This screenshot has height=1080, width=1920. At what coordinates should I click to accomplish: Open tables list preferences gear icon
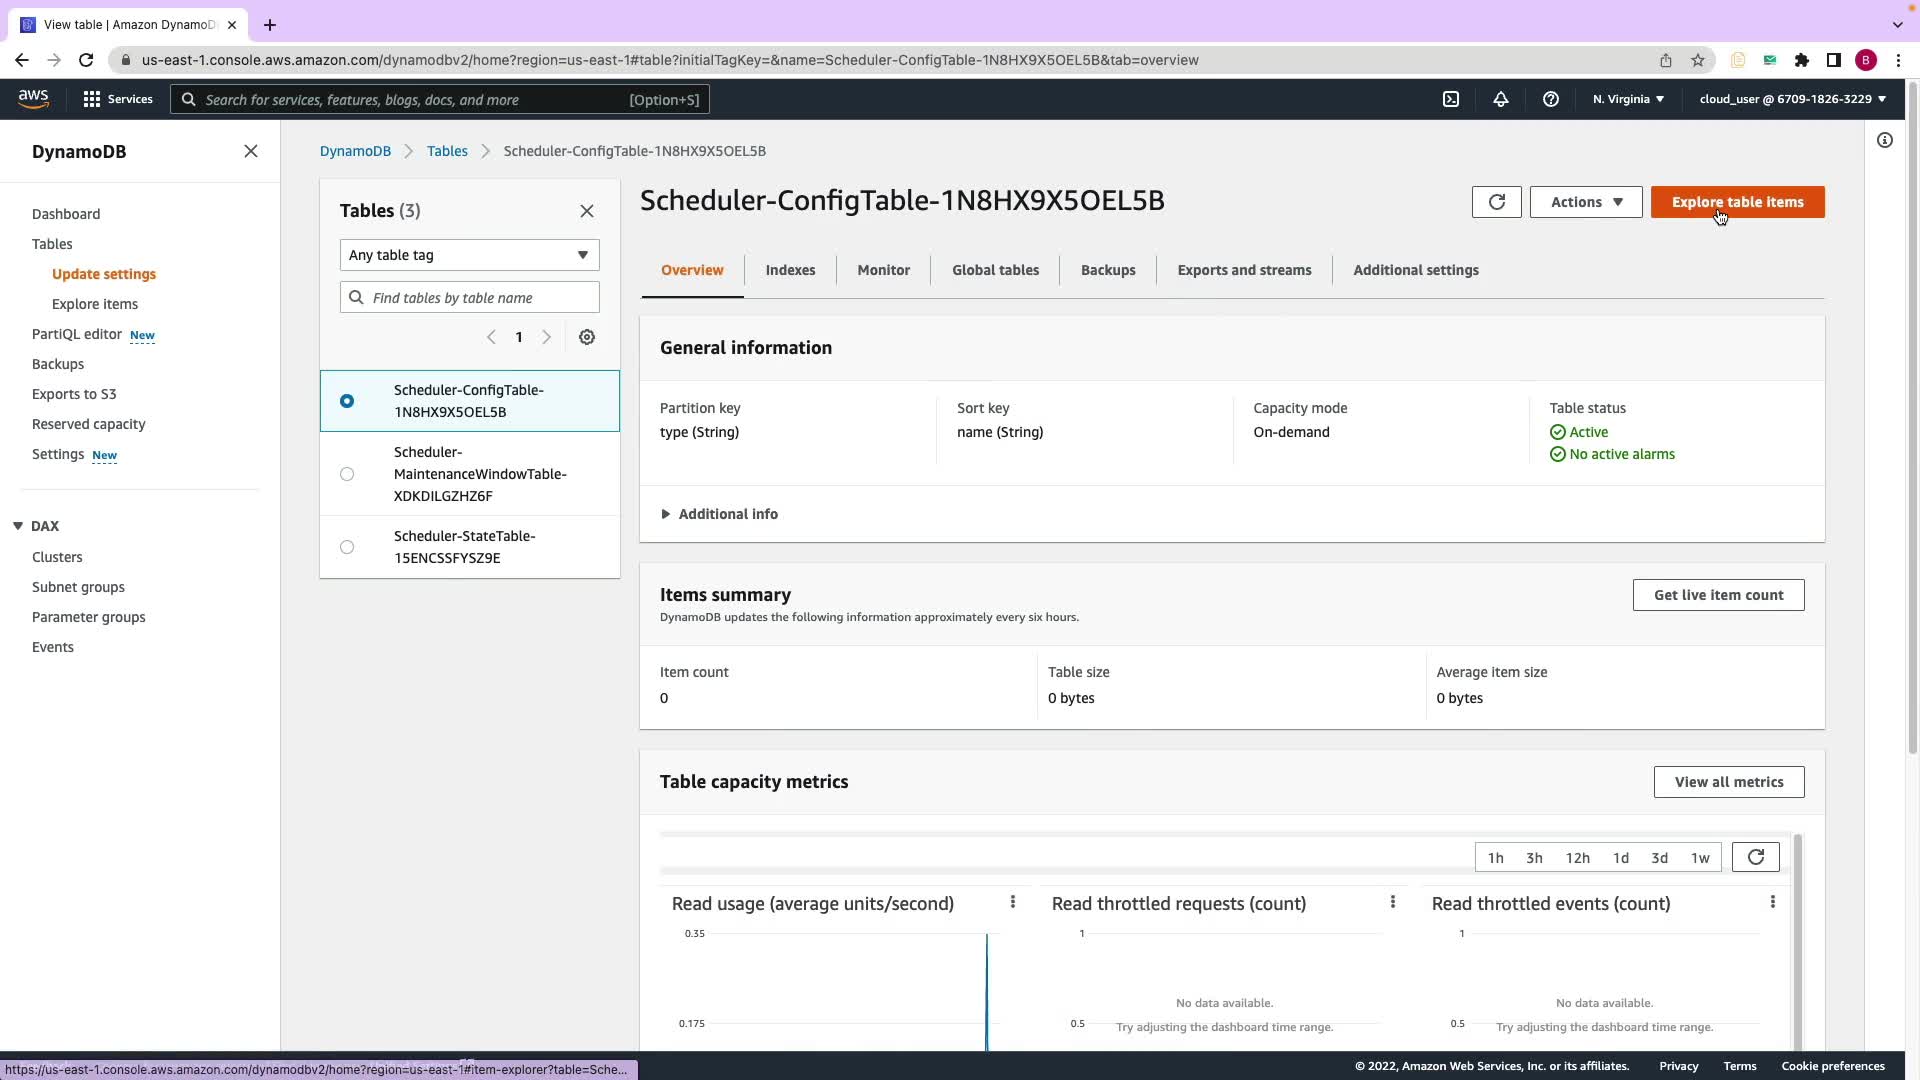click(587, 337)
